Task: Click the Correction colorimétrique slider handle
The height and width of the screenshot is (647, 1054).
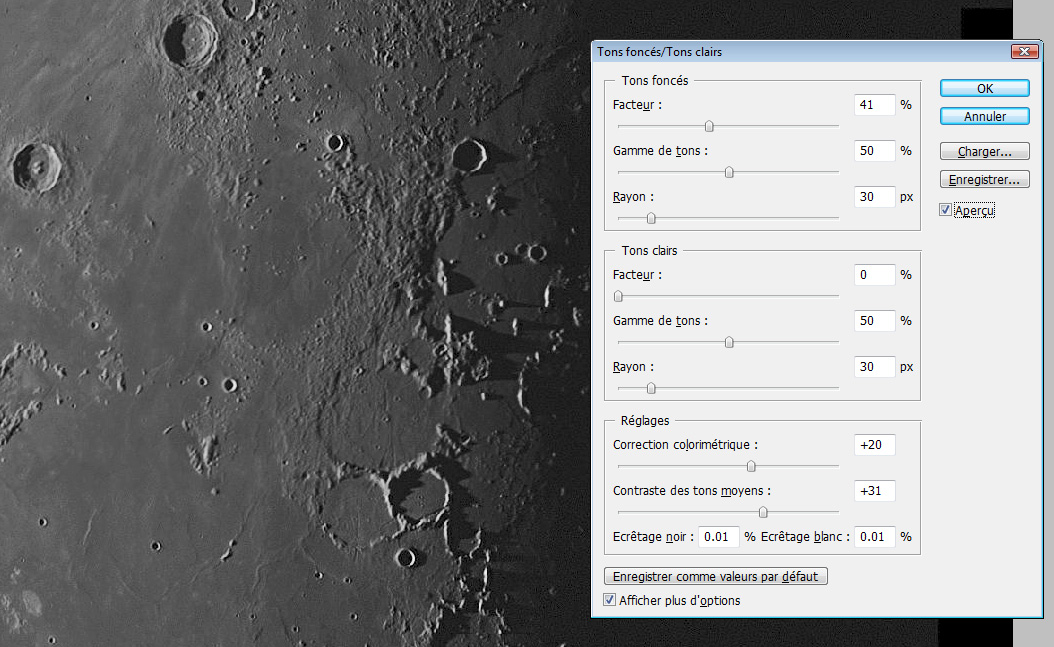Action: click(751, 466)
